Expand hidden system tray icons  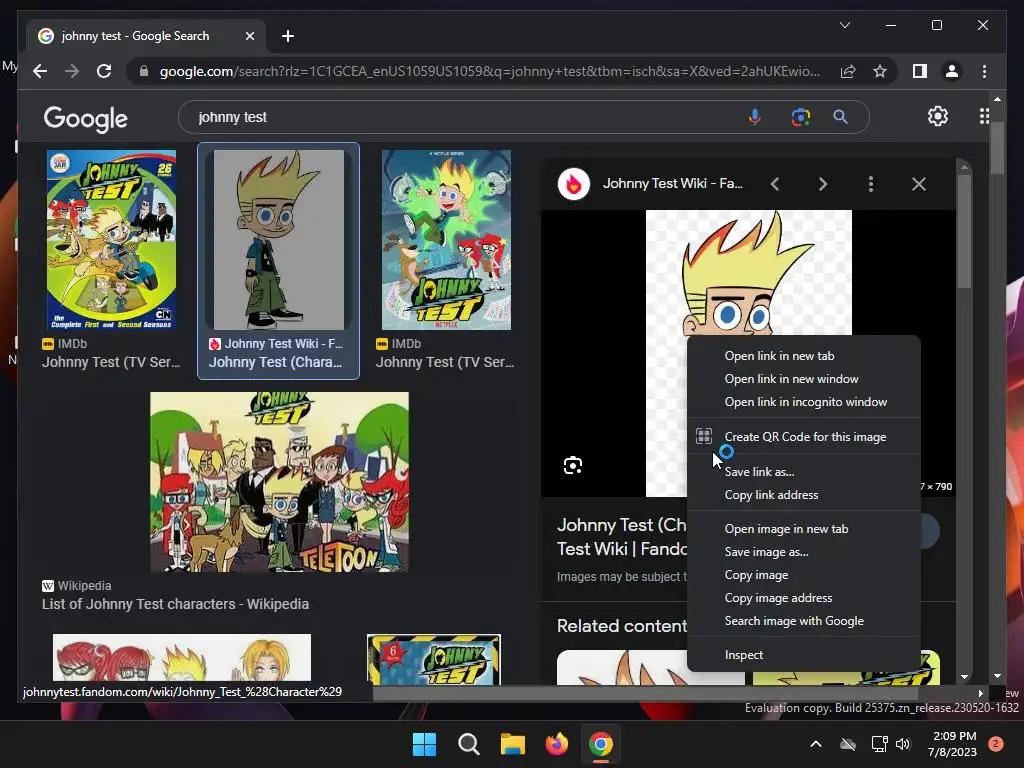(816, 744)
